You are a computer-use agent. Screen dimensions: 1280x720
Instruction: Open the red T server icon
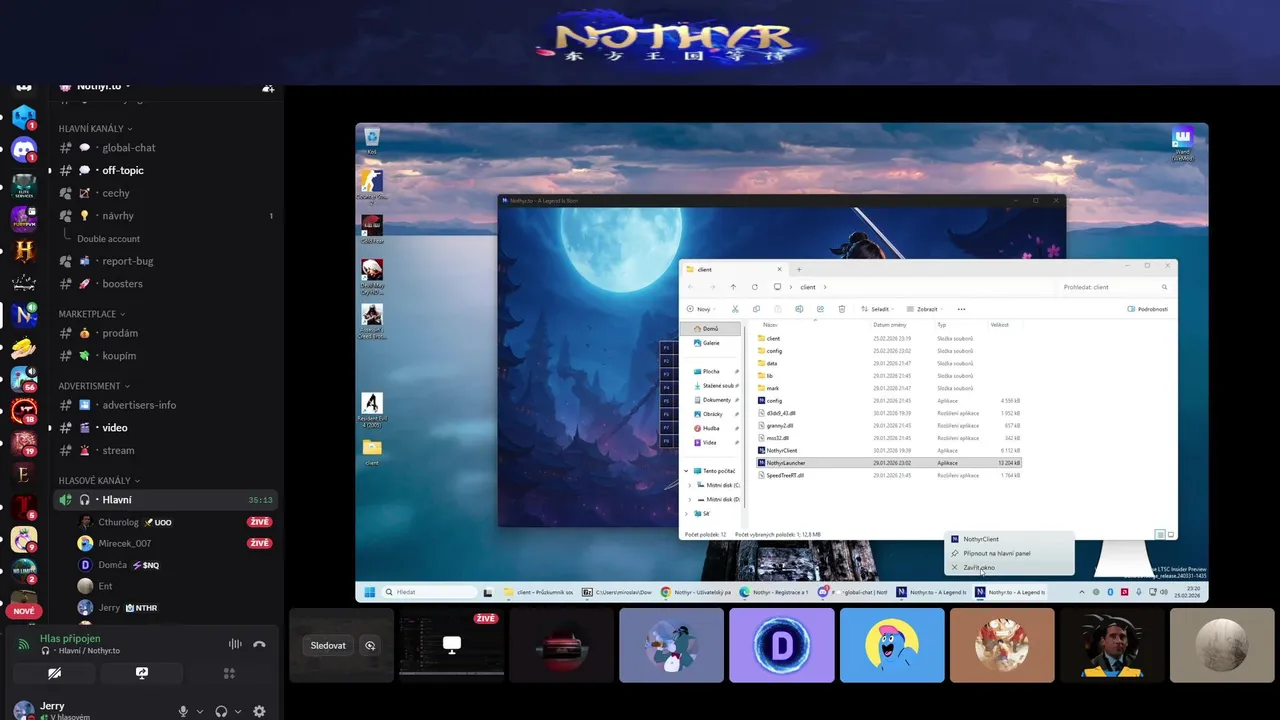24,507
